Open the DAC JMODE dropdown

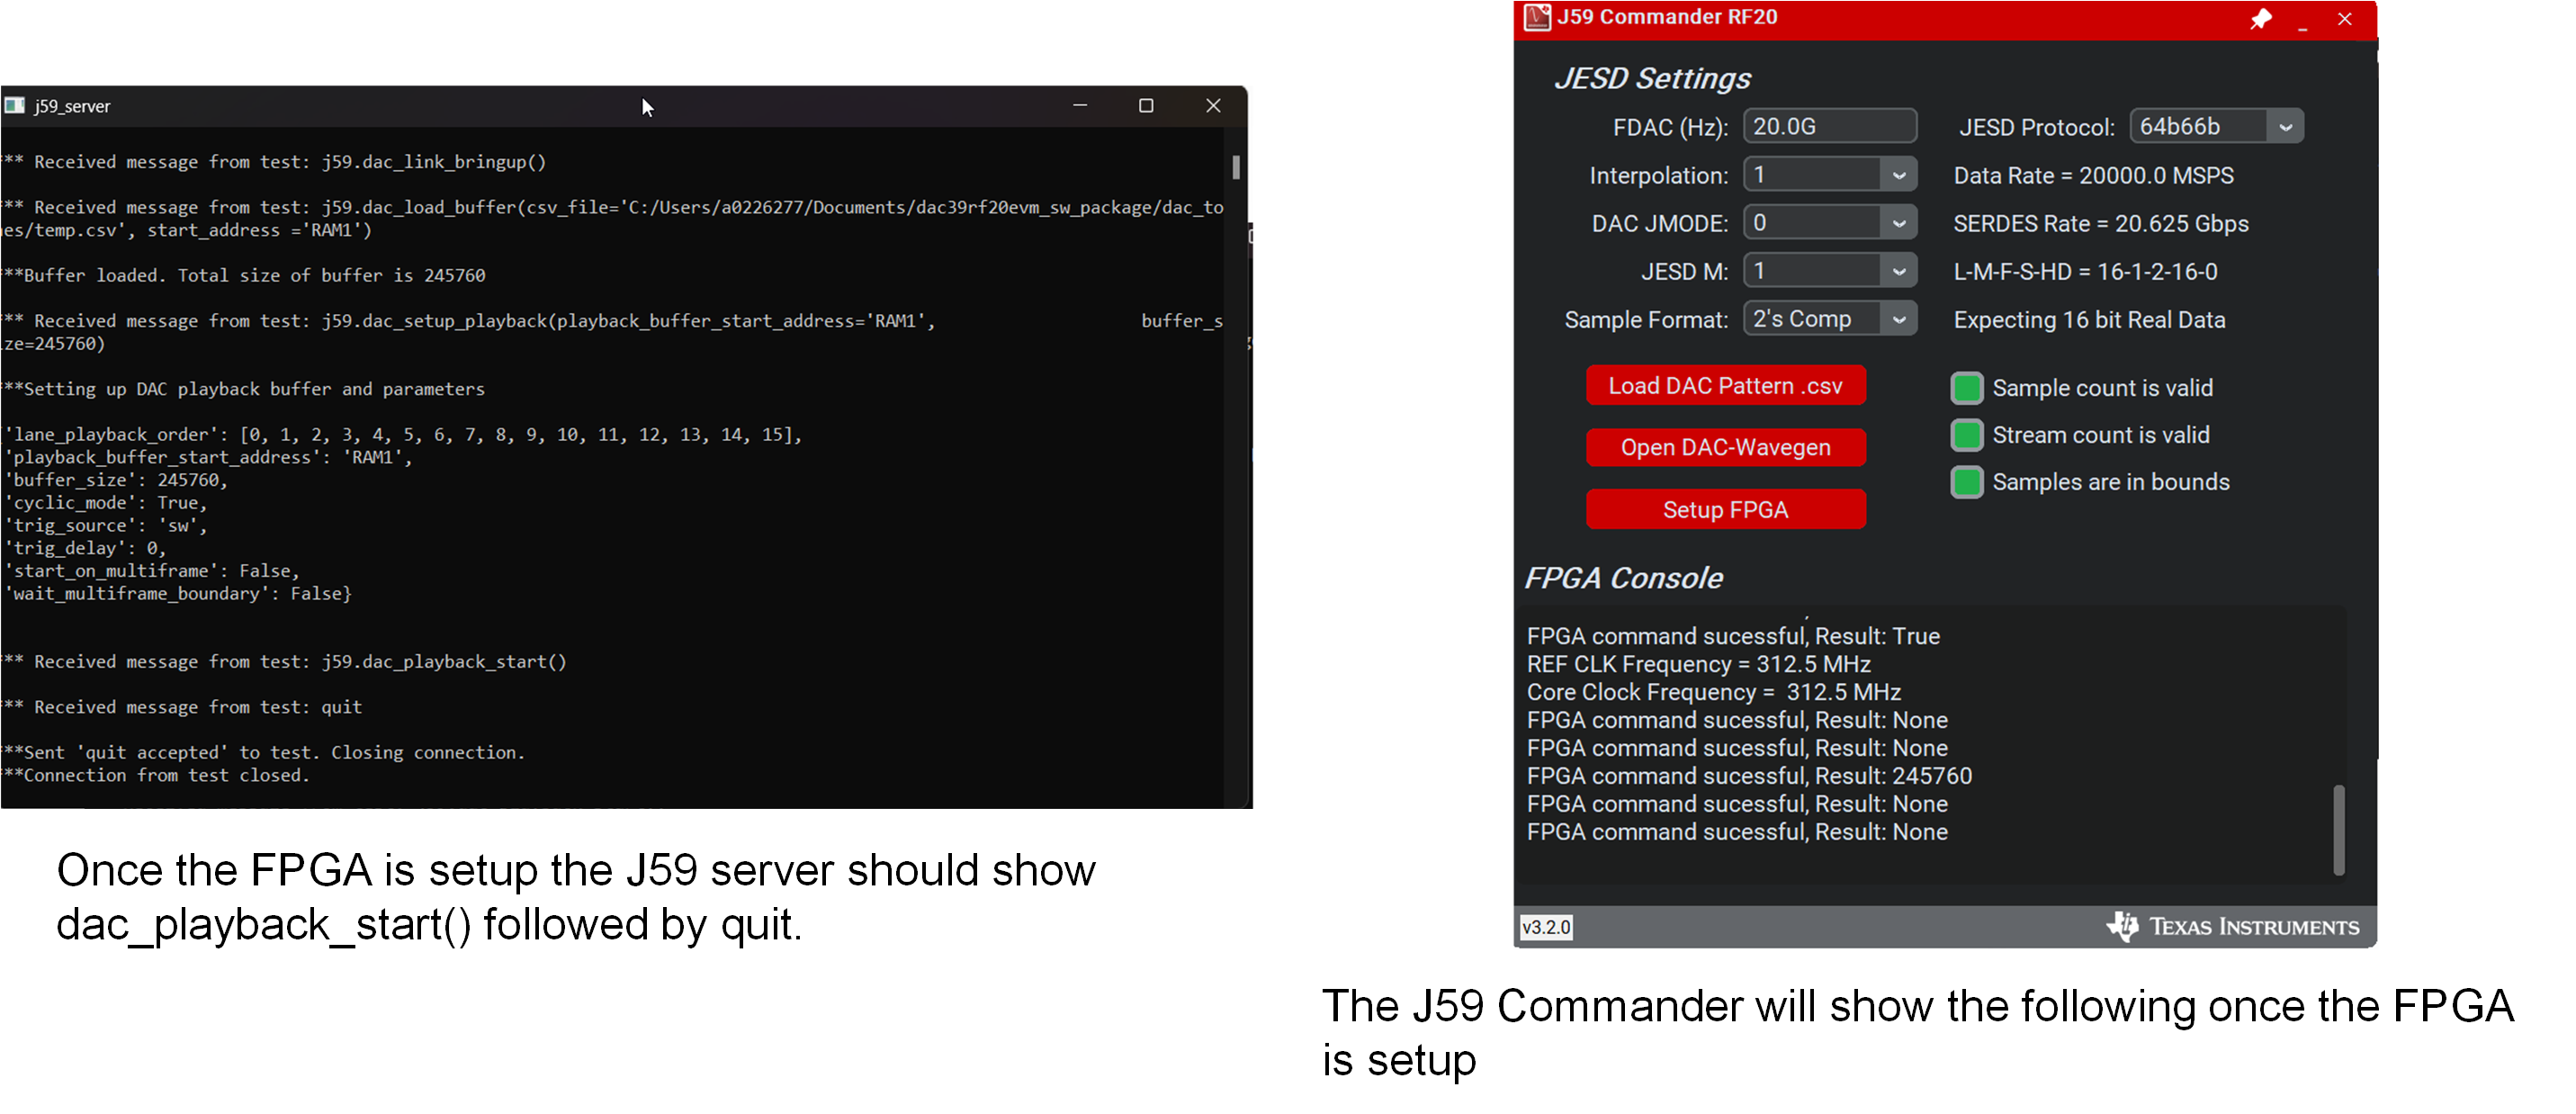click(x=1900, y=222)
